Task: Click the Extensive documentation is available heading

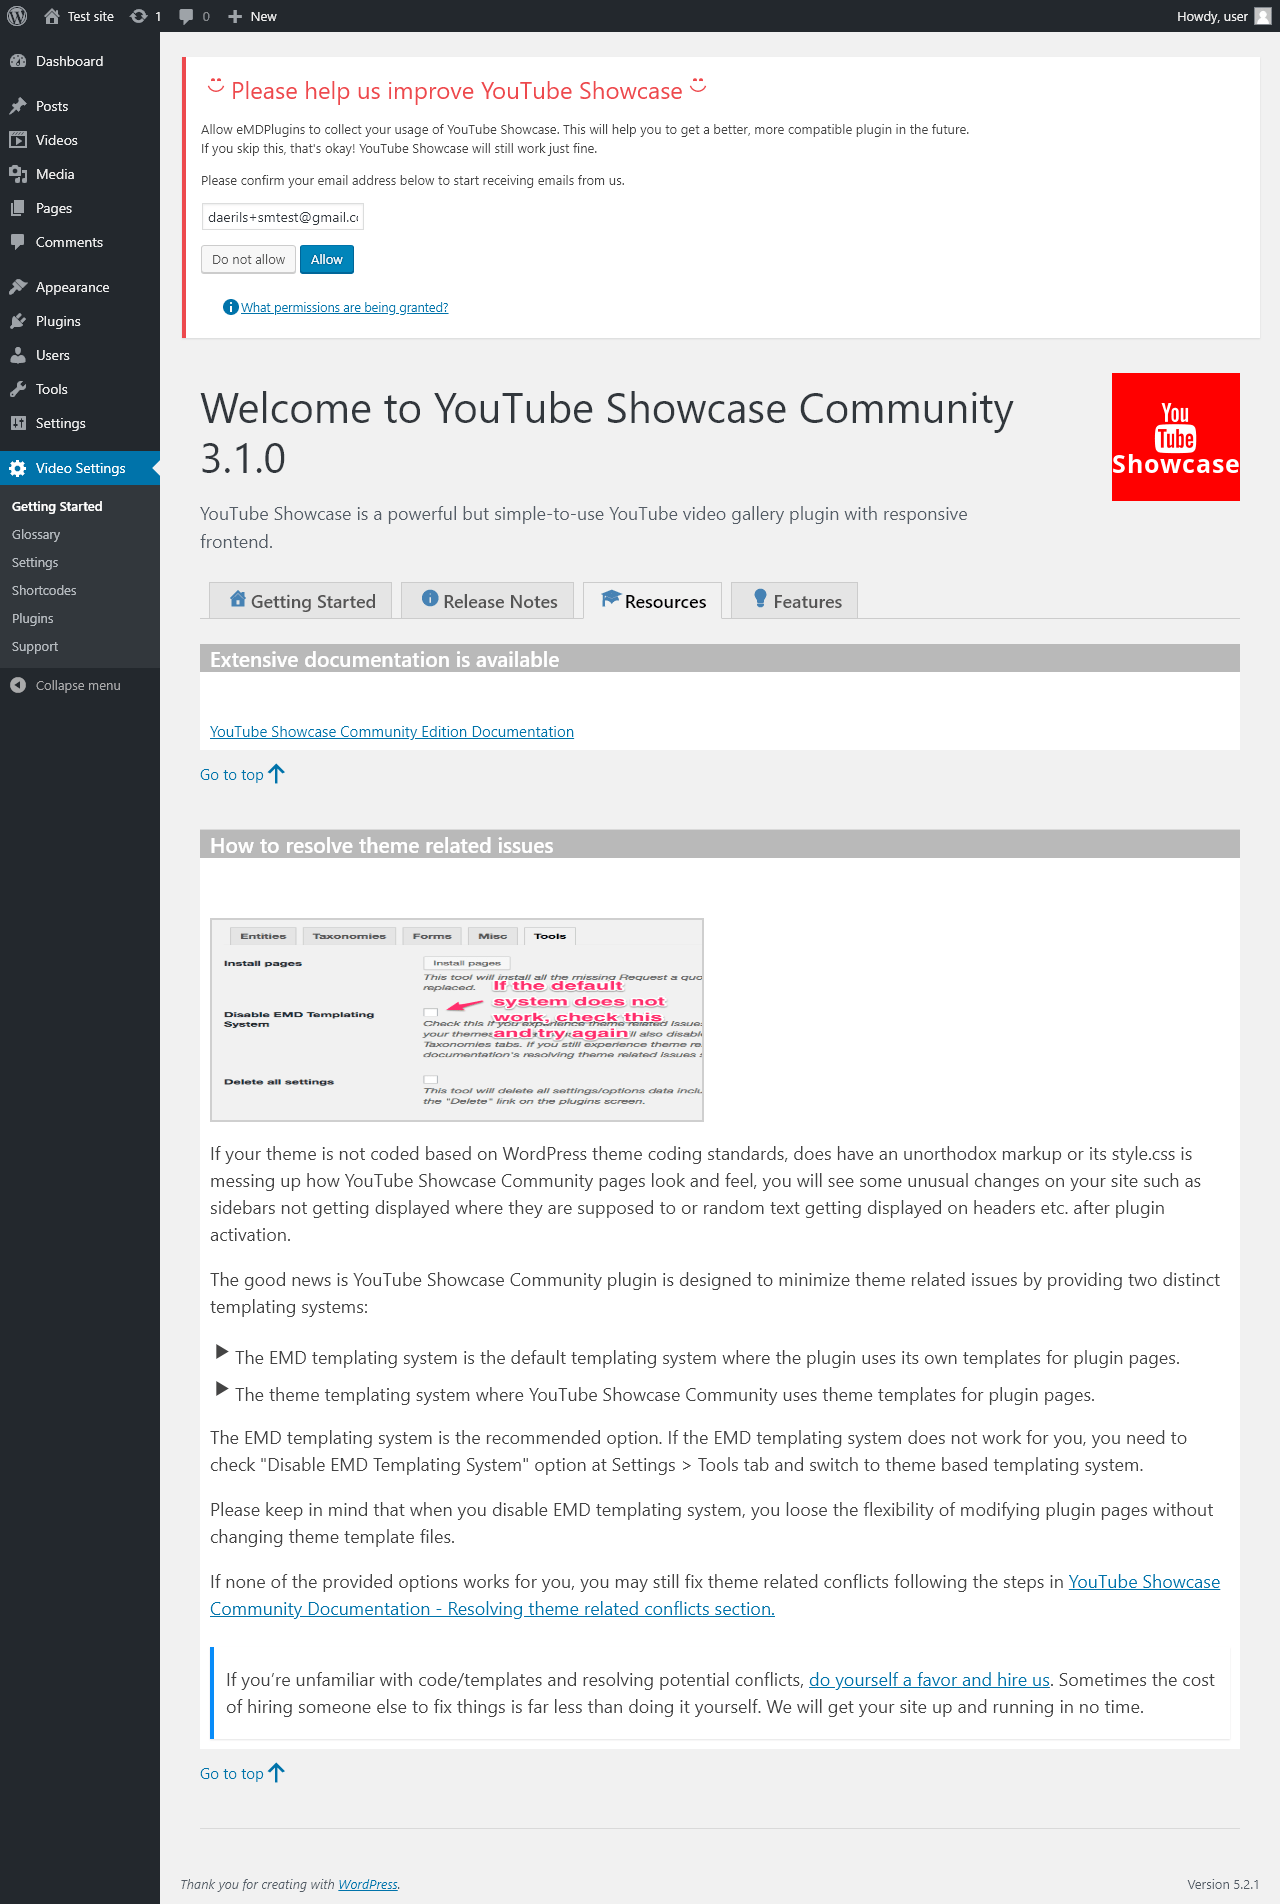Action: click(384, 660)
